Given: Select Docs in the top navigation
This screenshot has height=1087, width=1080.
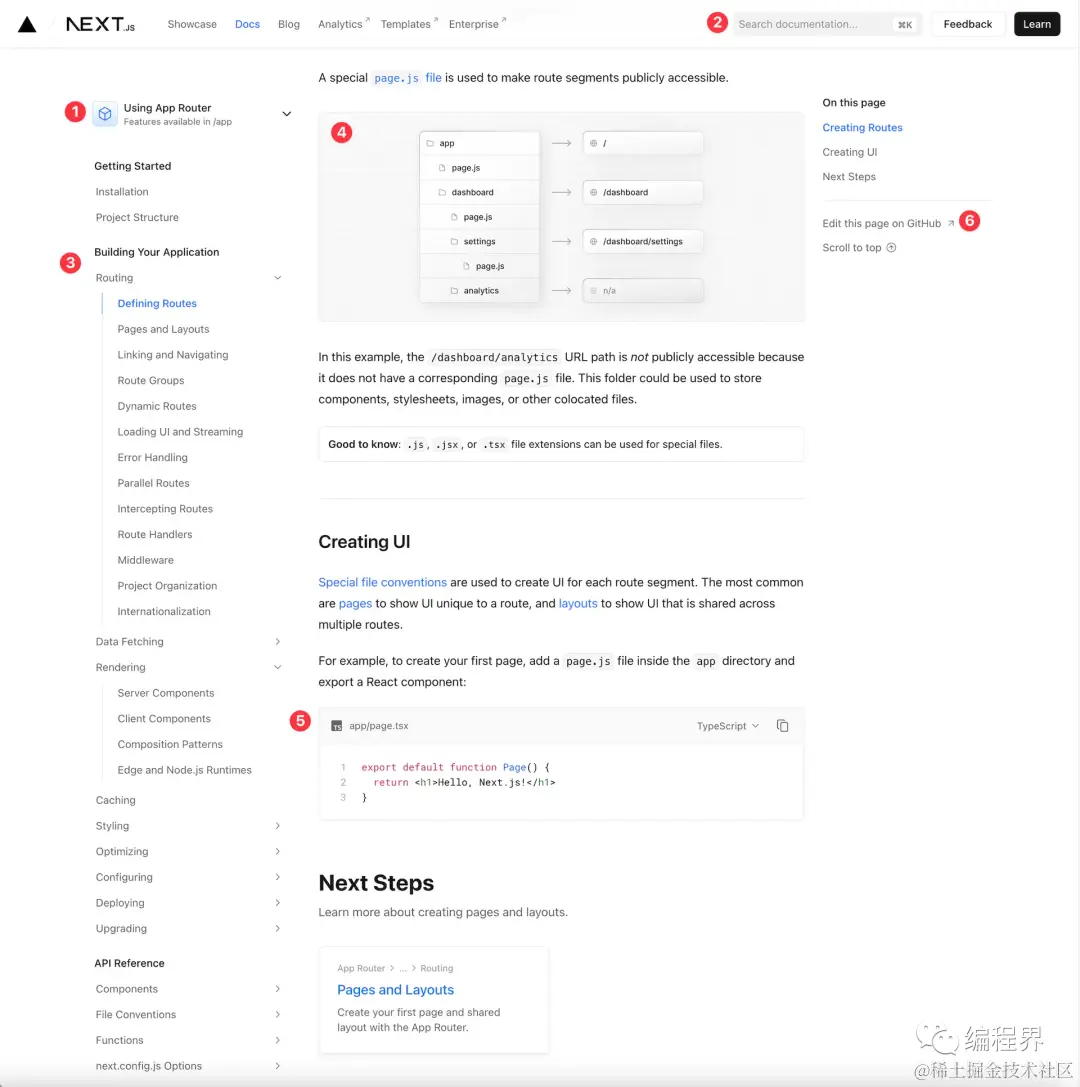Looking at the screenshot, I should pos(247,24).
